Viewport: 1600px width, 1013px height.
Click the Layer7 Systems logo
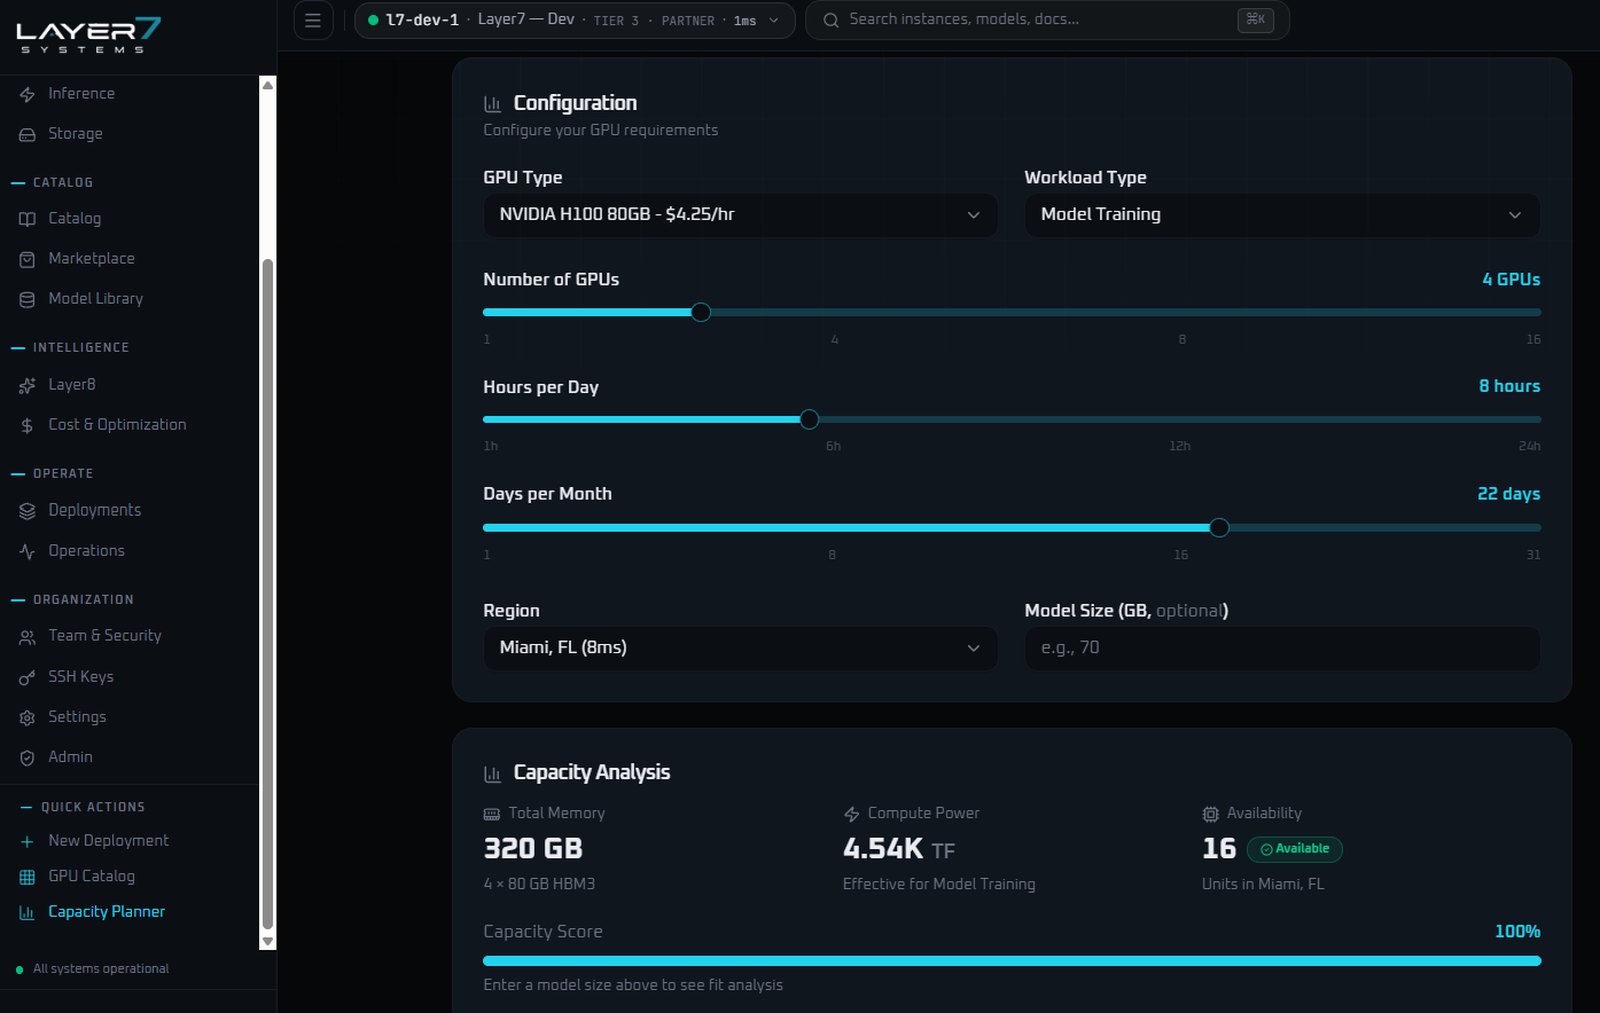point(88,35)
